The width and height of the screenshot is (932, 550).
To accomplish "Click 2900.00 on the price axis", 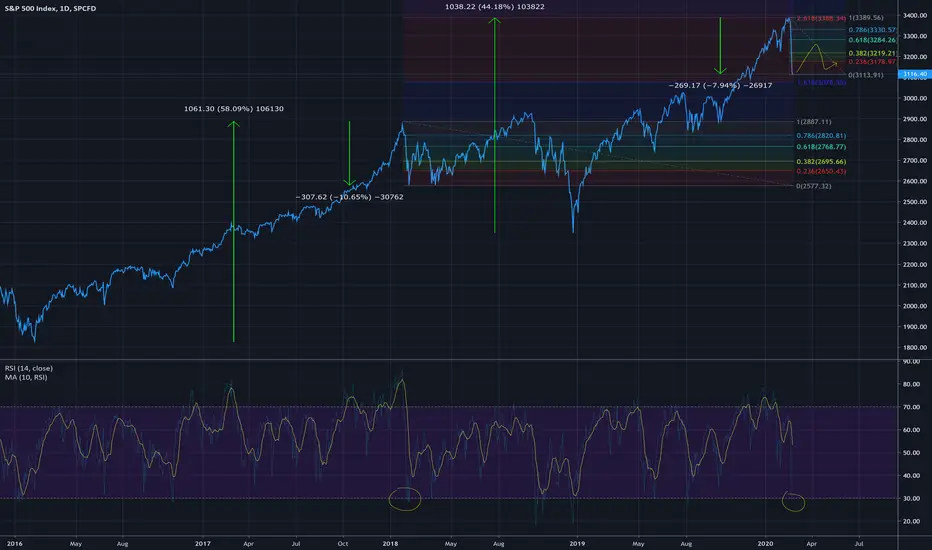I will click(x=915, y=119).
